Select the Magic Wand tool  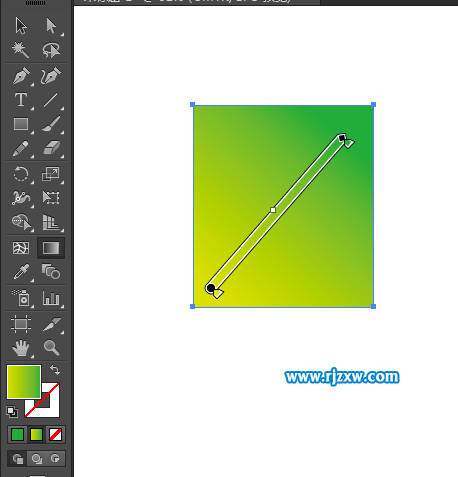coord(21,50)
